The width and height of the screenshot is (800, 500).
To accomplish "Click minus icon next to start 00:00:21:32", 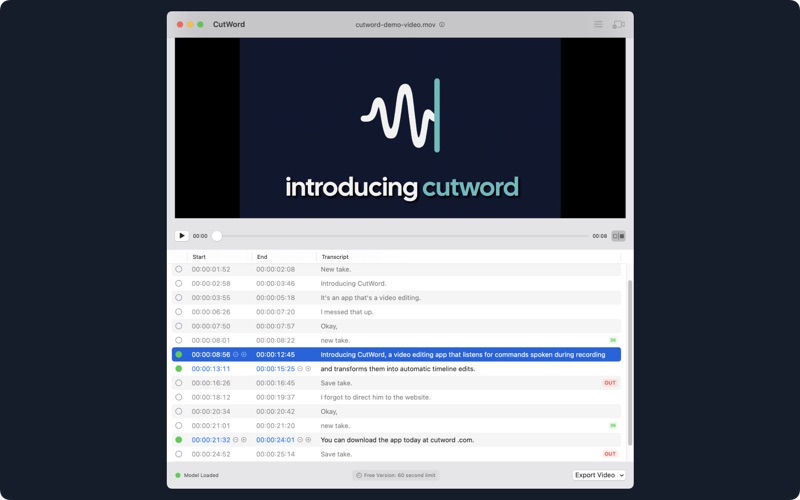I will (236, 439).
